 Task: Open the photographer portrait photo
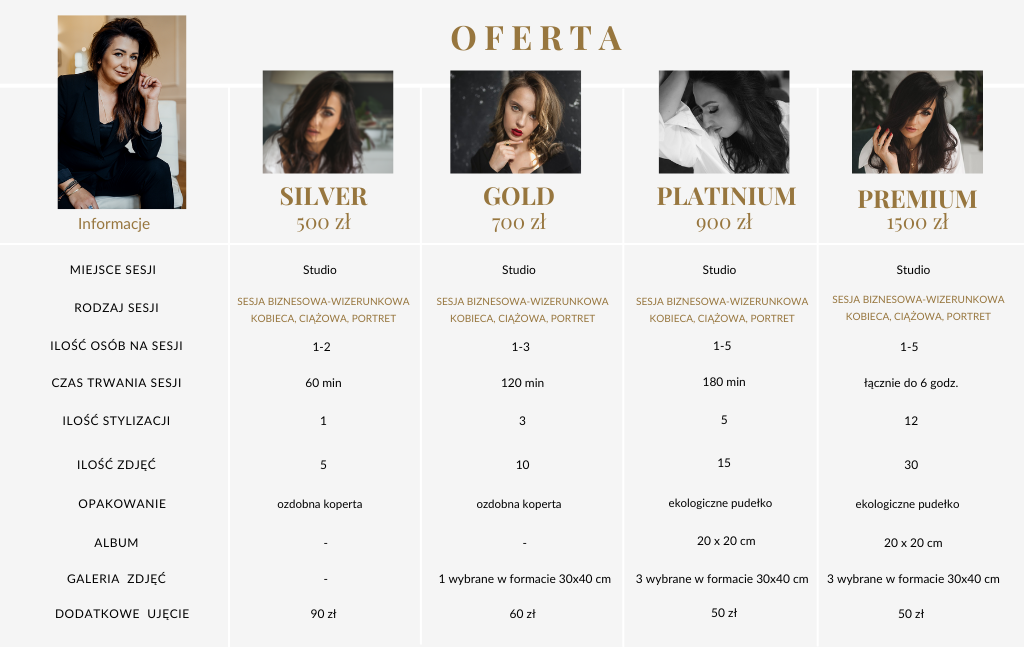(x=122, y=112)
